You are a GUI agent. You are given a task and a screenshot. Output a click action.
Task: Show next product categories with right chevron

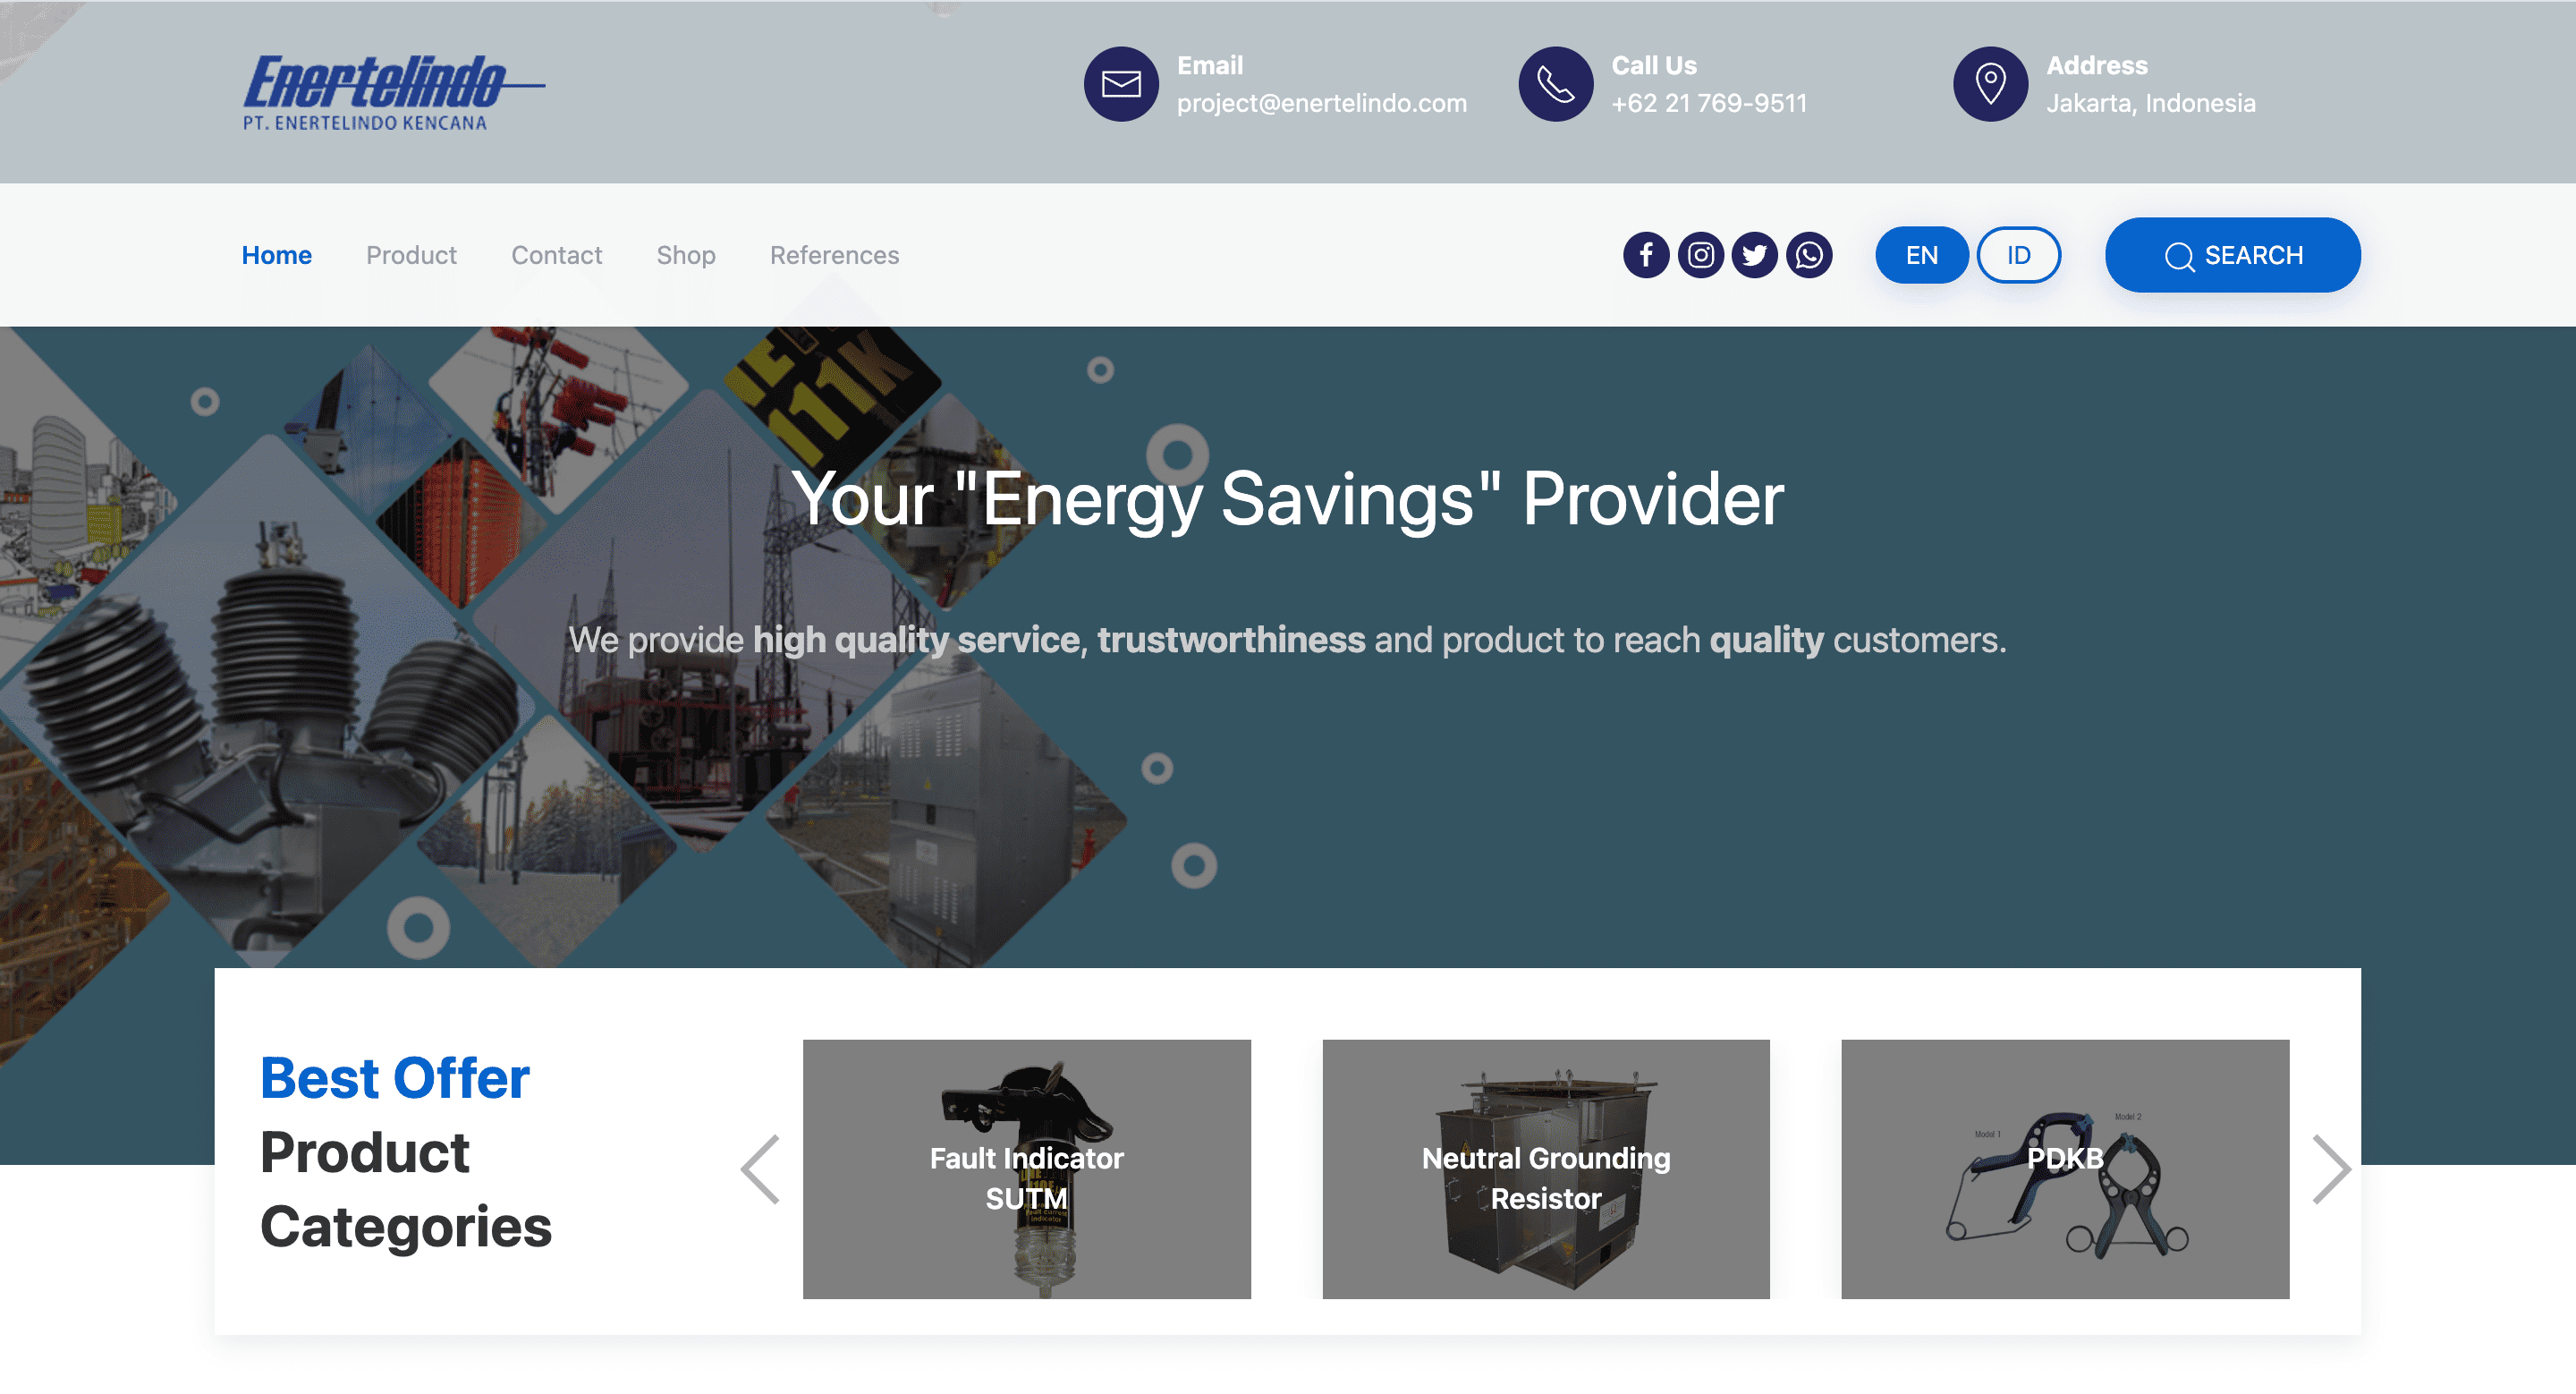(2331, 1169)
